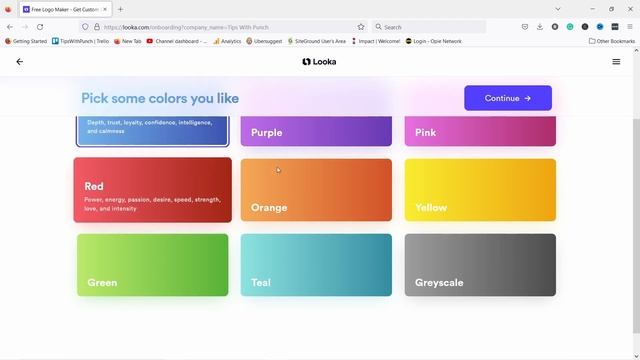
Task: Reload the page with refresh icon
Action: click(40, 27)
